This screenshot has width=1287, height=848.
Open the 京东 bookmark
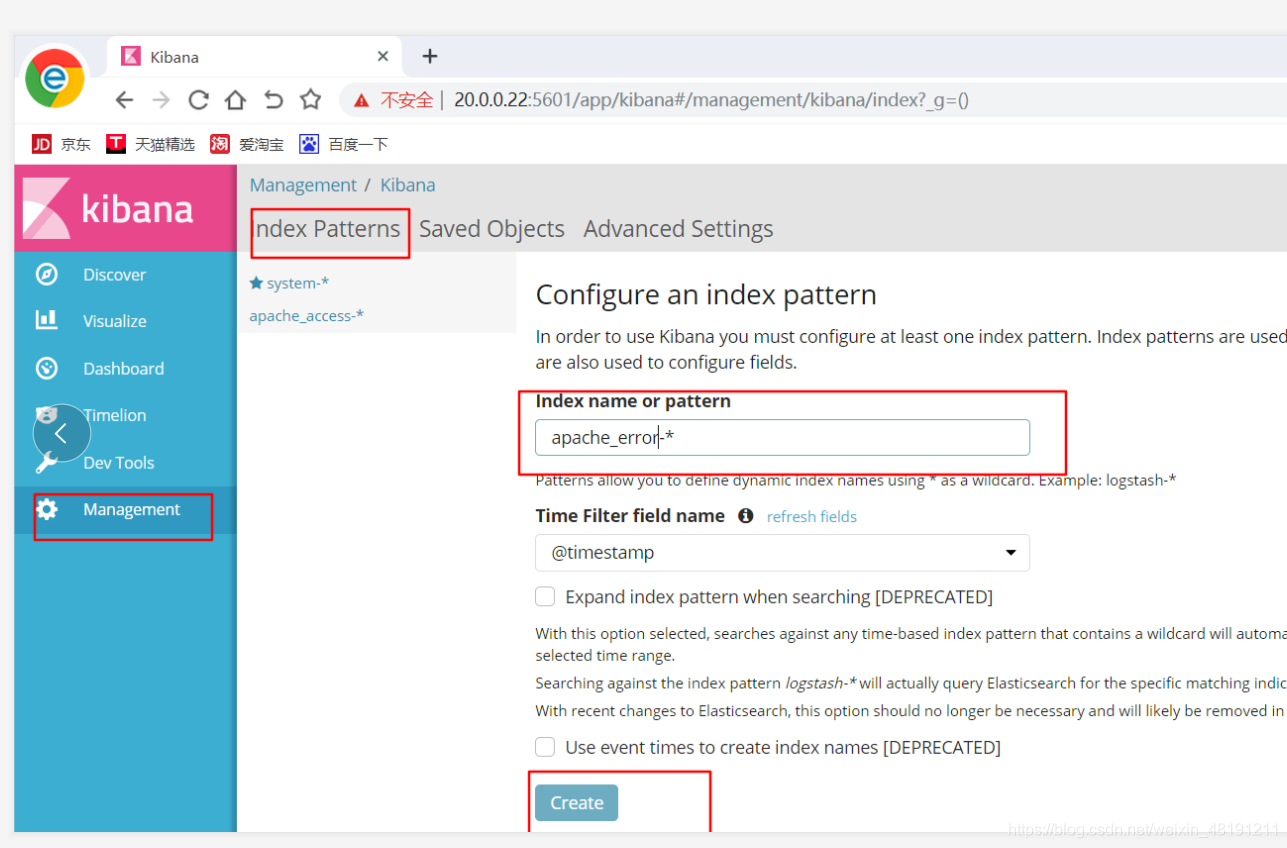point(61,144)
